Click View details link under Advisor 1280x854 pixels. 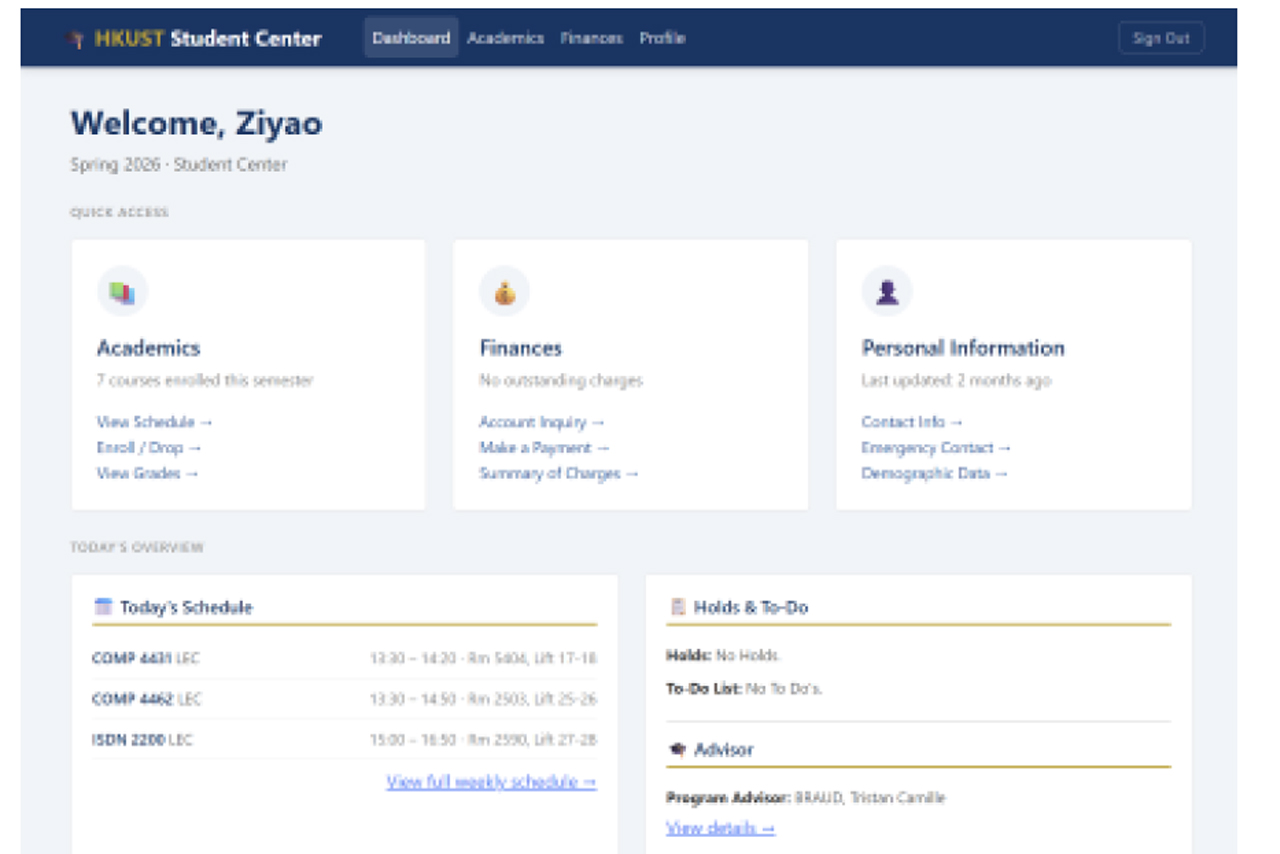tap(720, 828)
